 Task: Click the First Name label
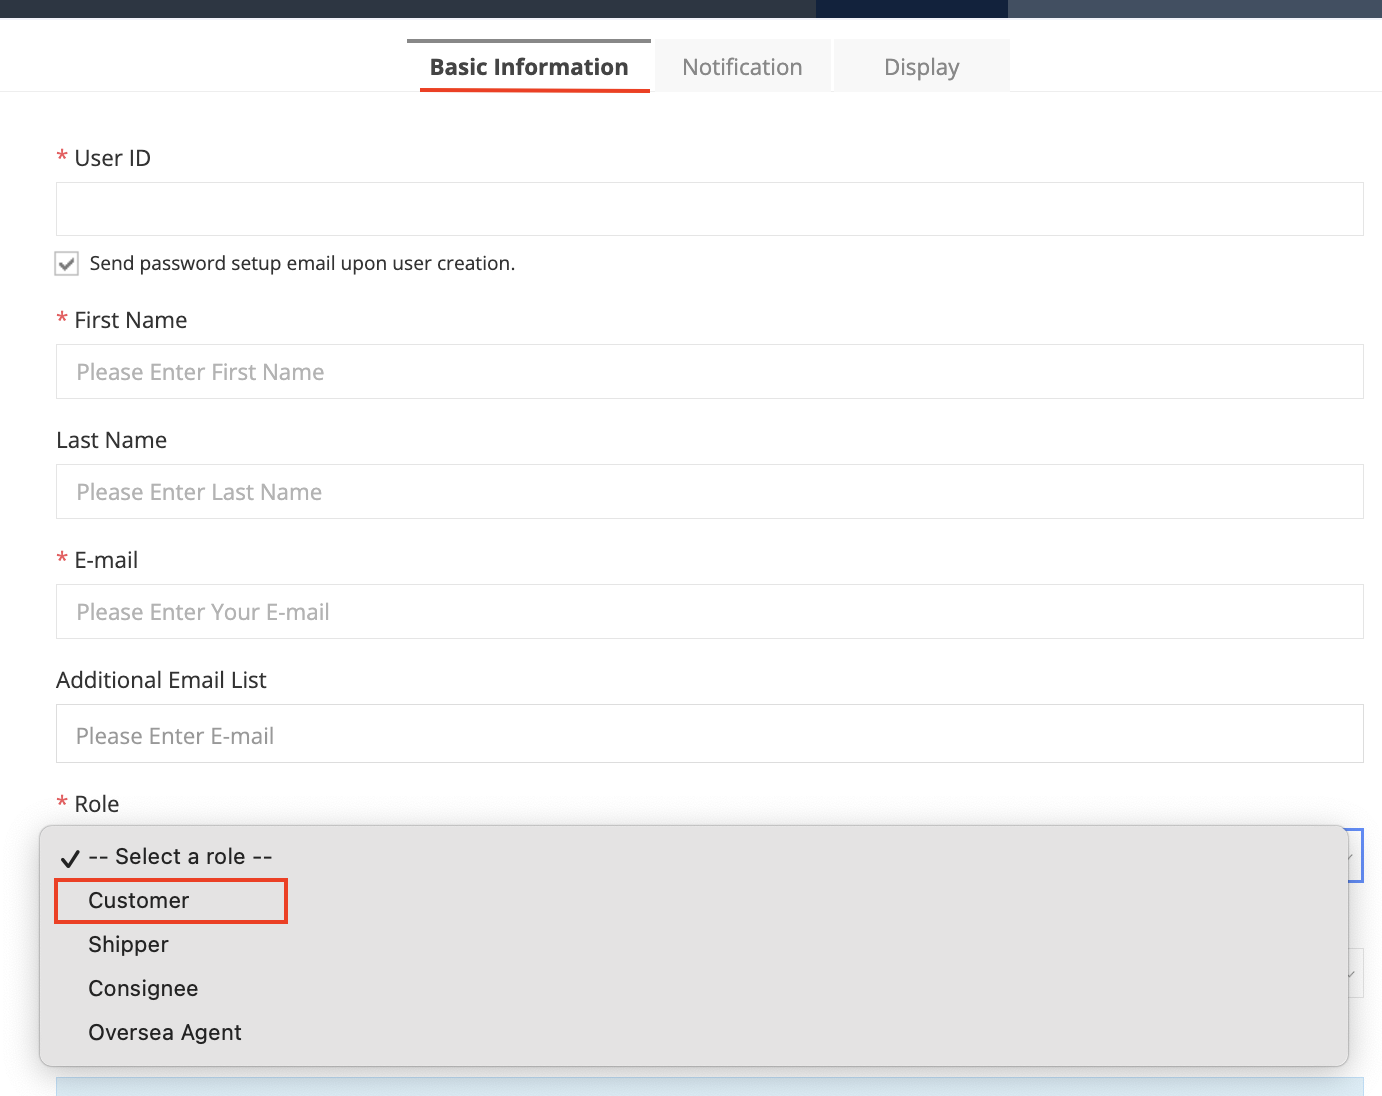130,320
